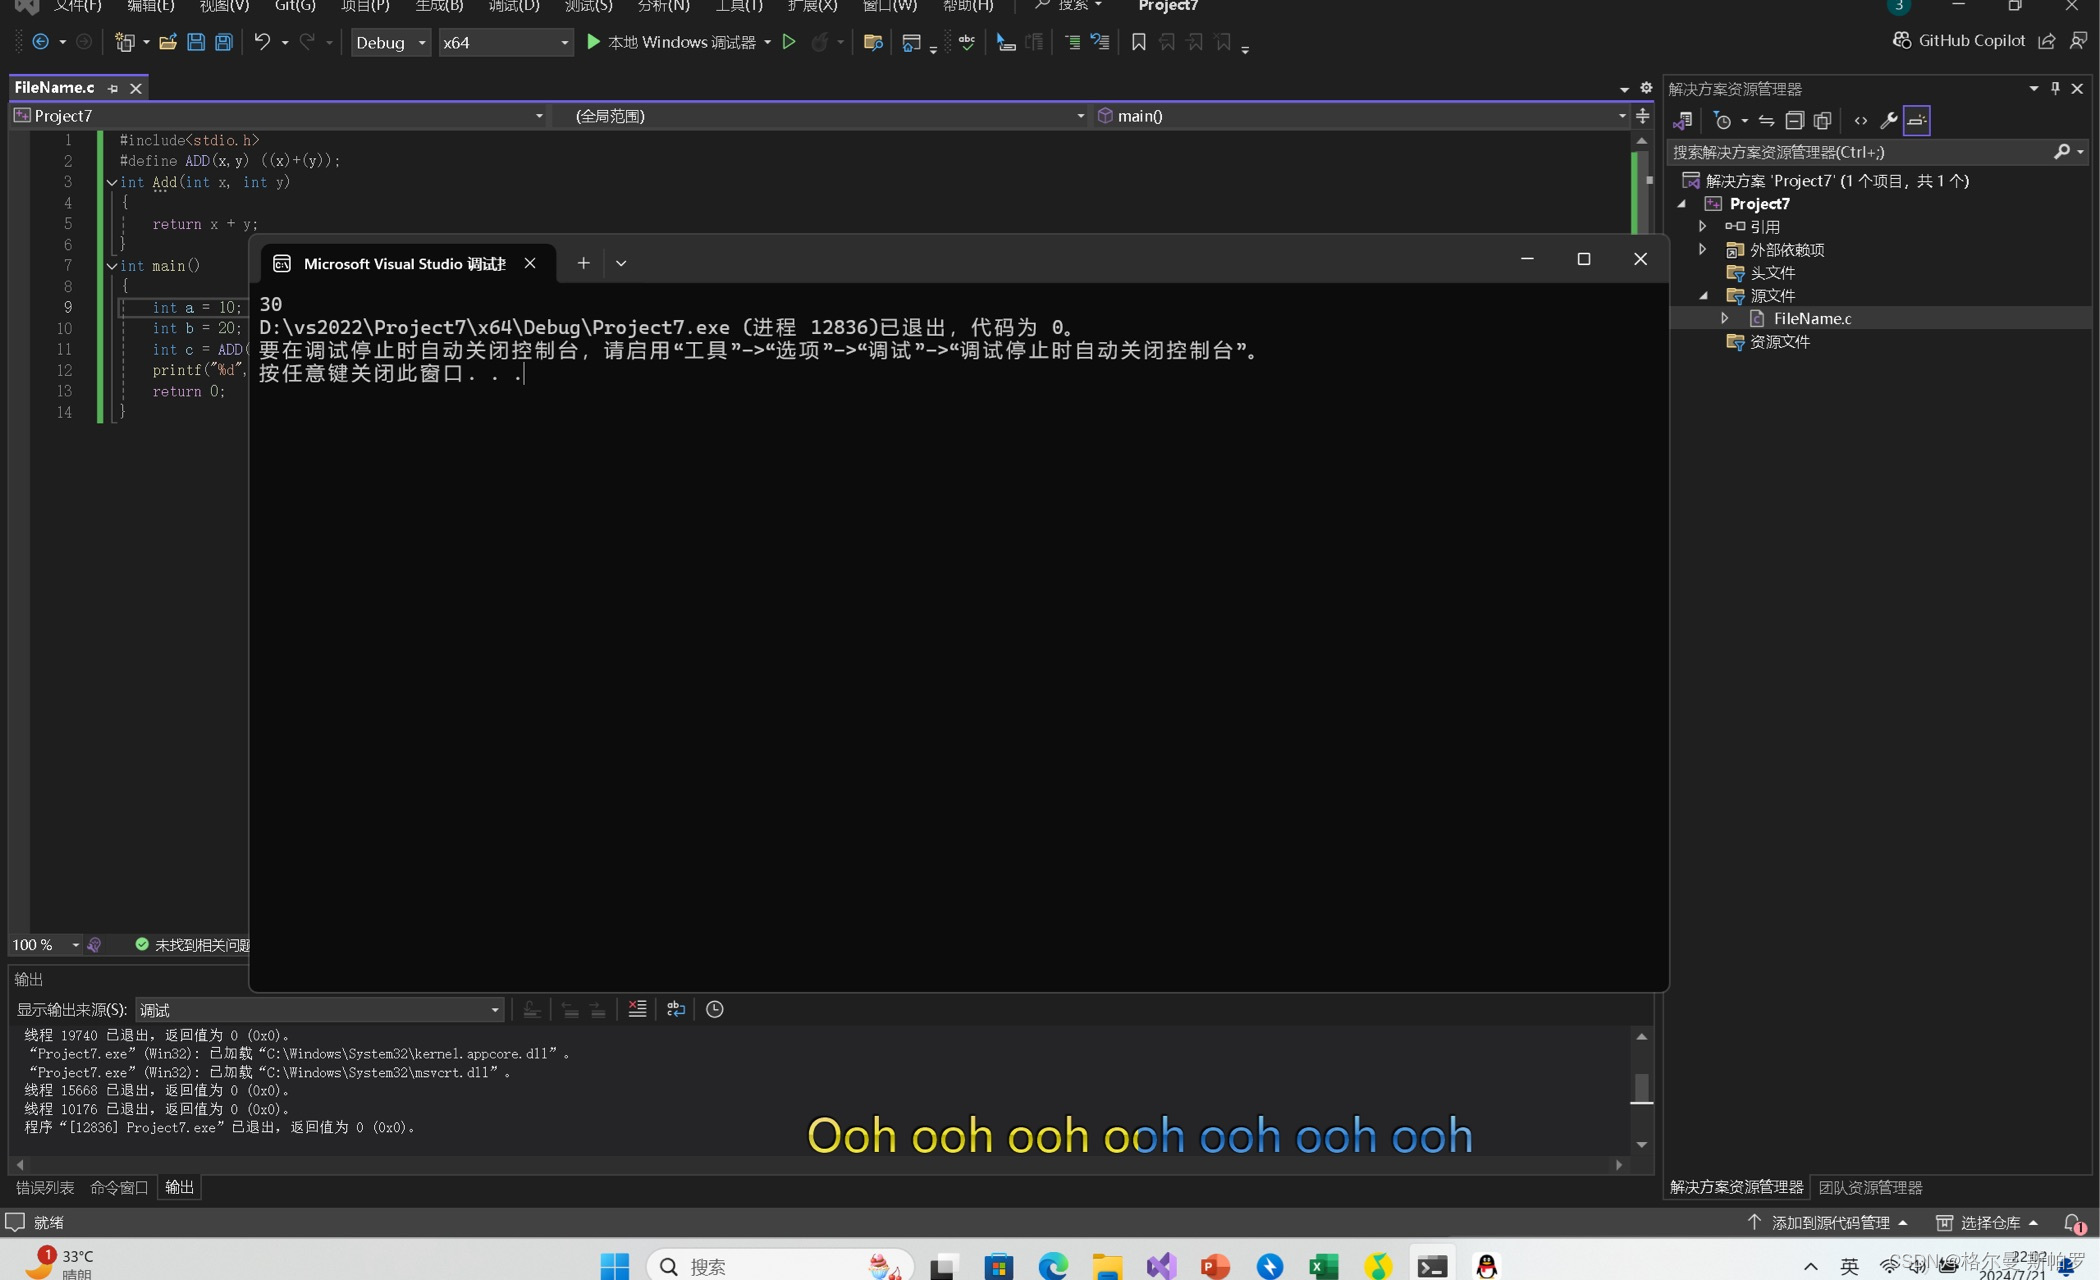Switch to the 团队资源管理器 tab
The image size is (2100, 1280).
[x=1870, y=1188]
